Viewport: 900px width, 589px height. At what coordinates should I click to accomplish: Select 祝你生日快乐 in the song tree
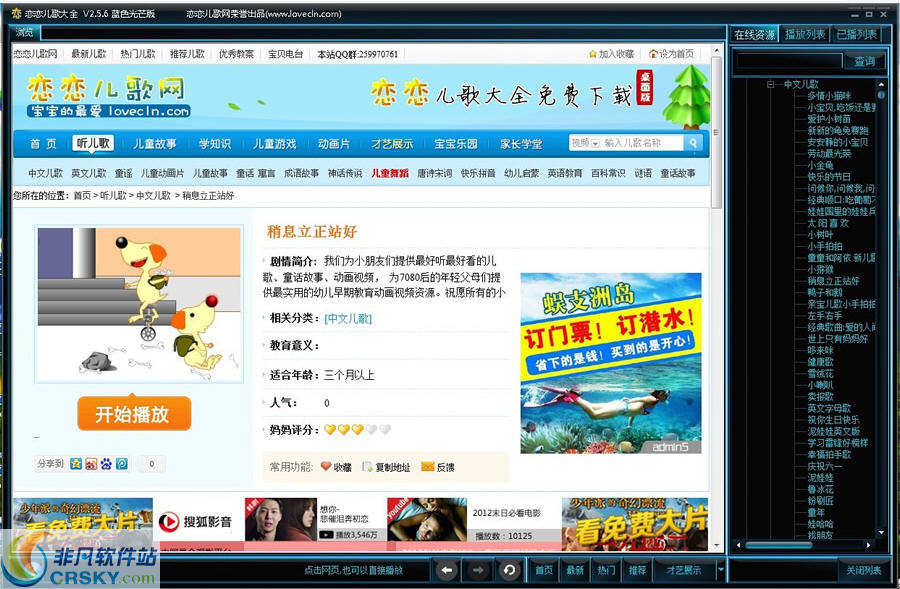click(x=833, y=420)
